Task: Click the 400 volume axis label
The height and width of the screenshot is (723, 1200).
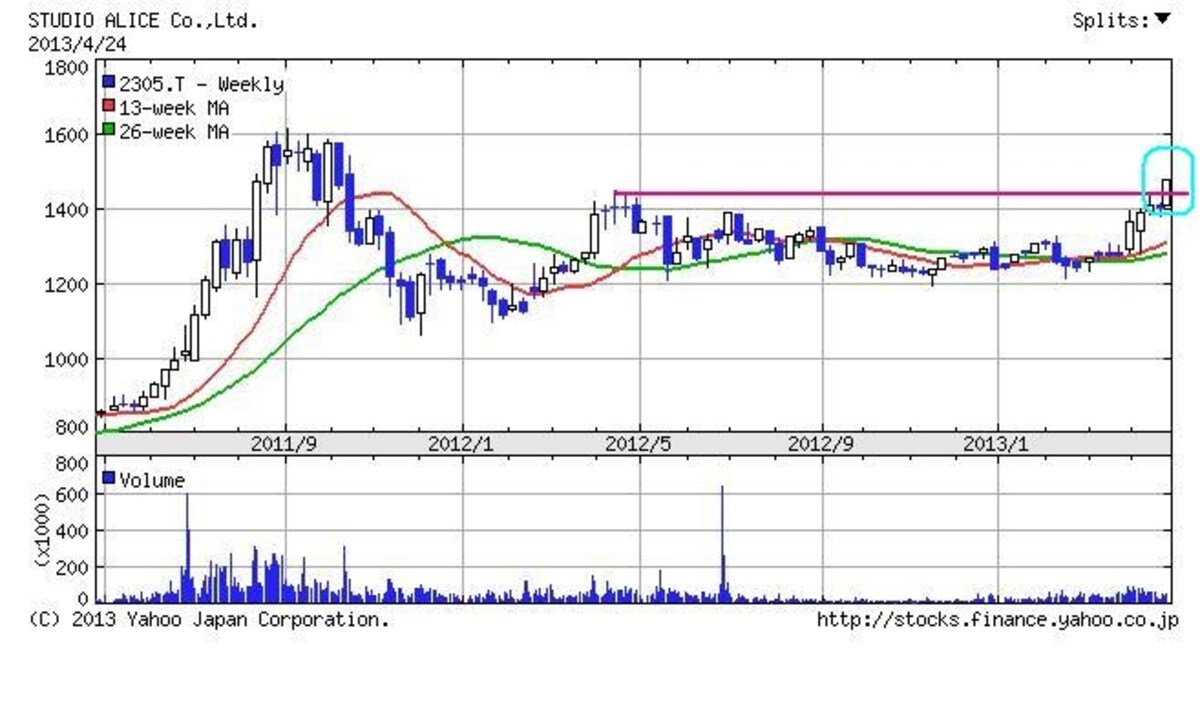Action: point(72,531)
